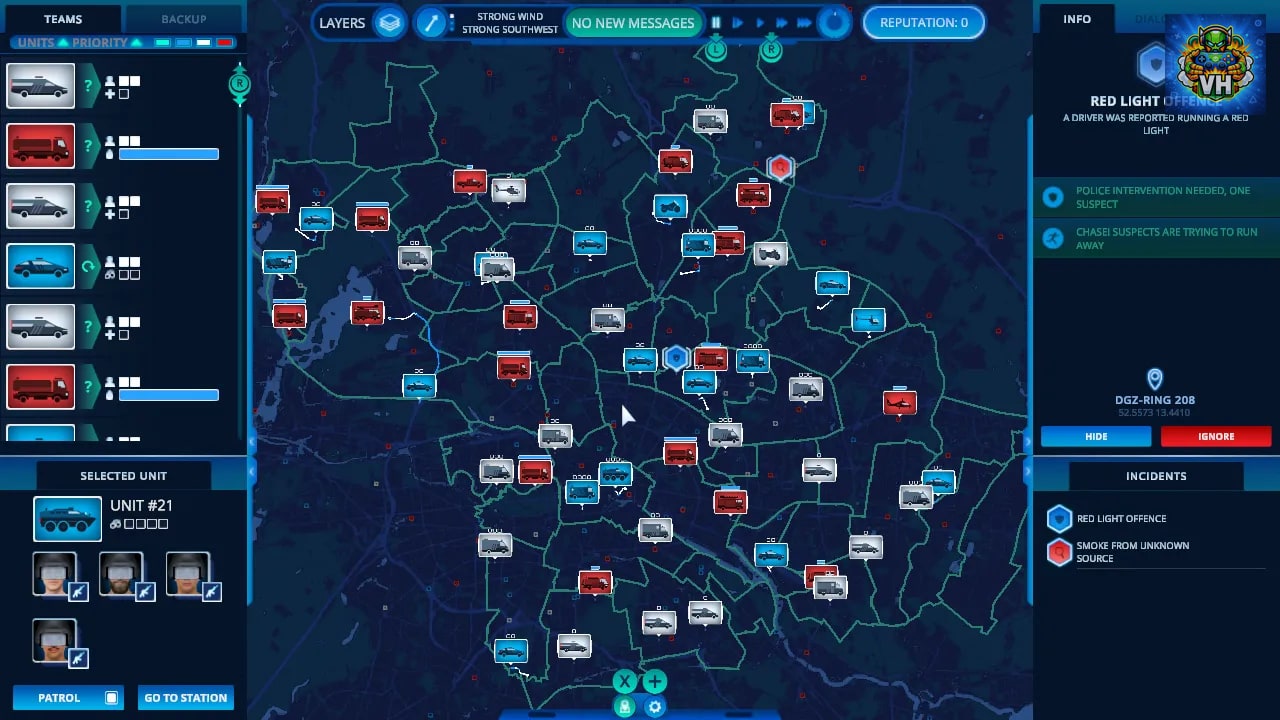This screenshot has width=1280, height=720.
Task: Click the blue shield incident marker on map
Action: click(677, 357)
